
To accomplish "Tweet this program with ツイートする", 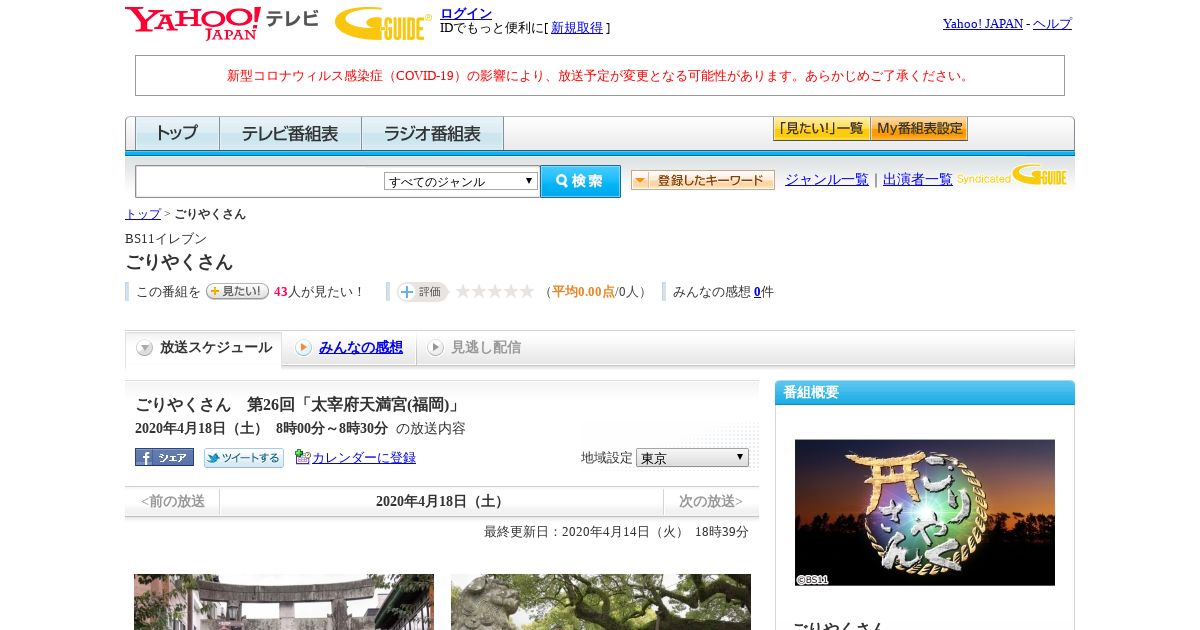I will pyautogui.click(x=244, y=457).
